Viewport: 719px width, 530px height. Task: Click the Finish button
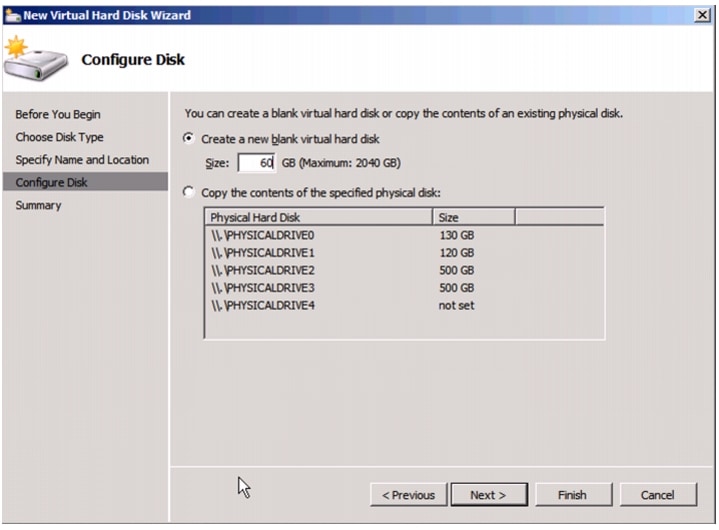pyautogui.click(x=573, y=495)
